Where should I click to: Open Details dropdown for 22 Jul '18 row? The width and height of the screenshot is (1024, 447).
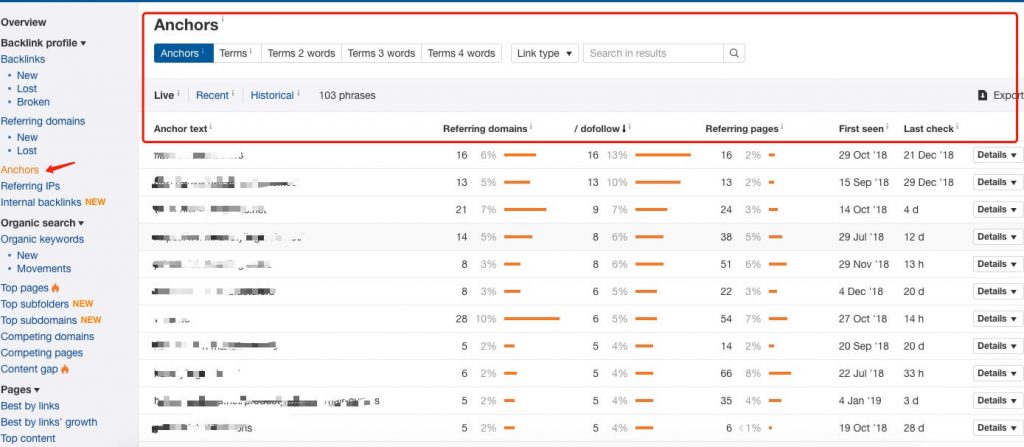coord(997,373)
